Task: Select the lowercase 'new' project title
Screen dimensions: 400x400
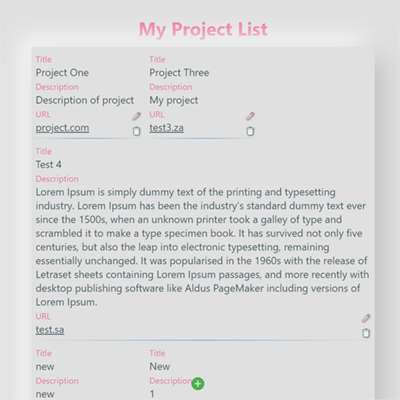Action: click(45, 367)
